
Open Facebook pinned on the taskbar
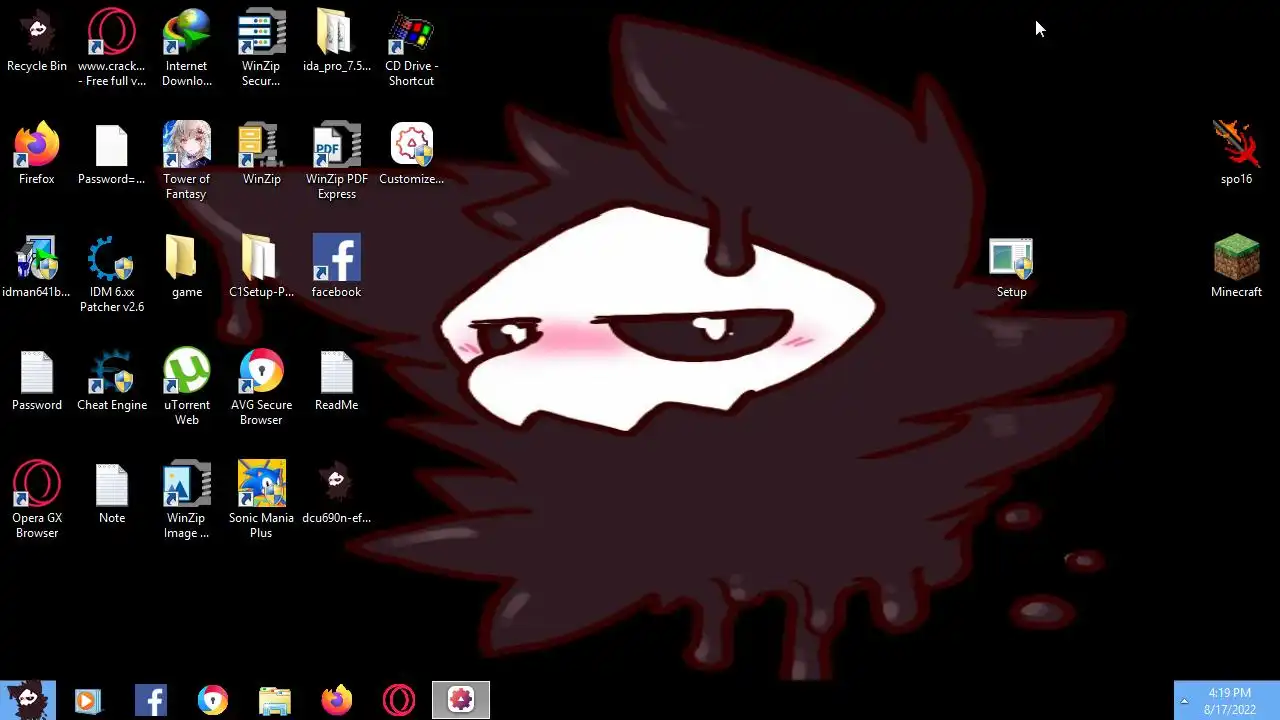coord(151,700)
